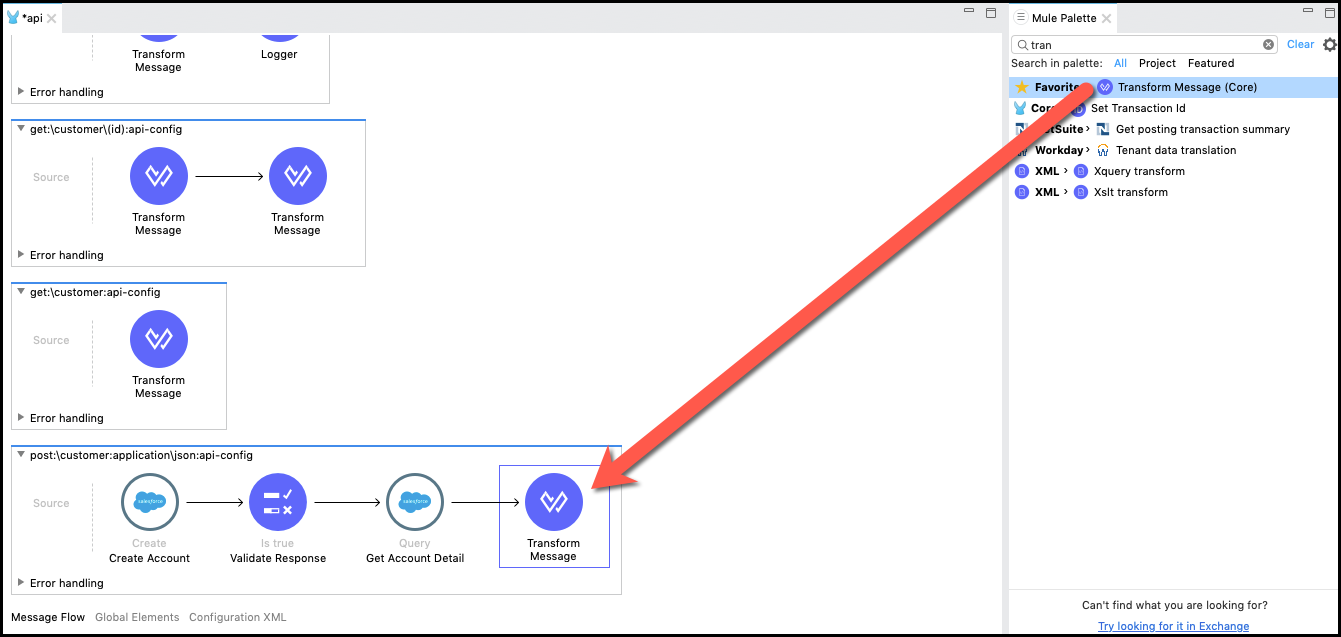Select the Transform Message label in topmost flow
The height and width of the screenshot is (637, 1341).
(158, 61)
